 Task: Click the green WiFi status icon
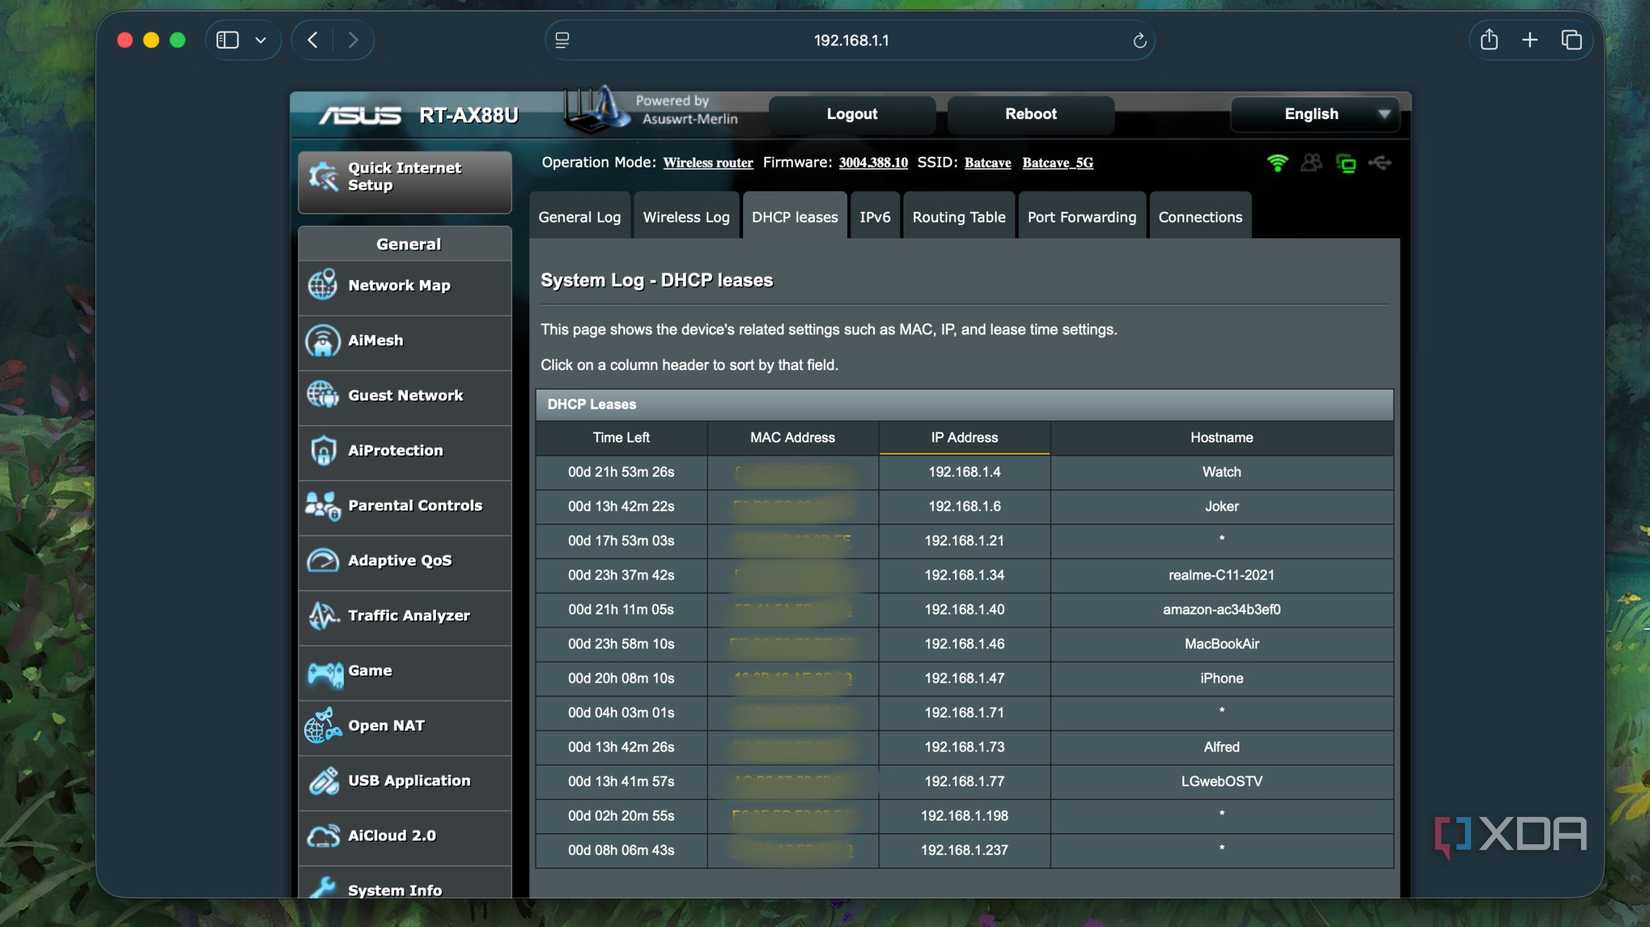[1277, 163]
